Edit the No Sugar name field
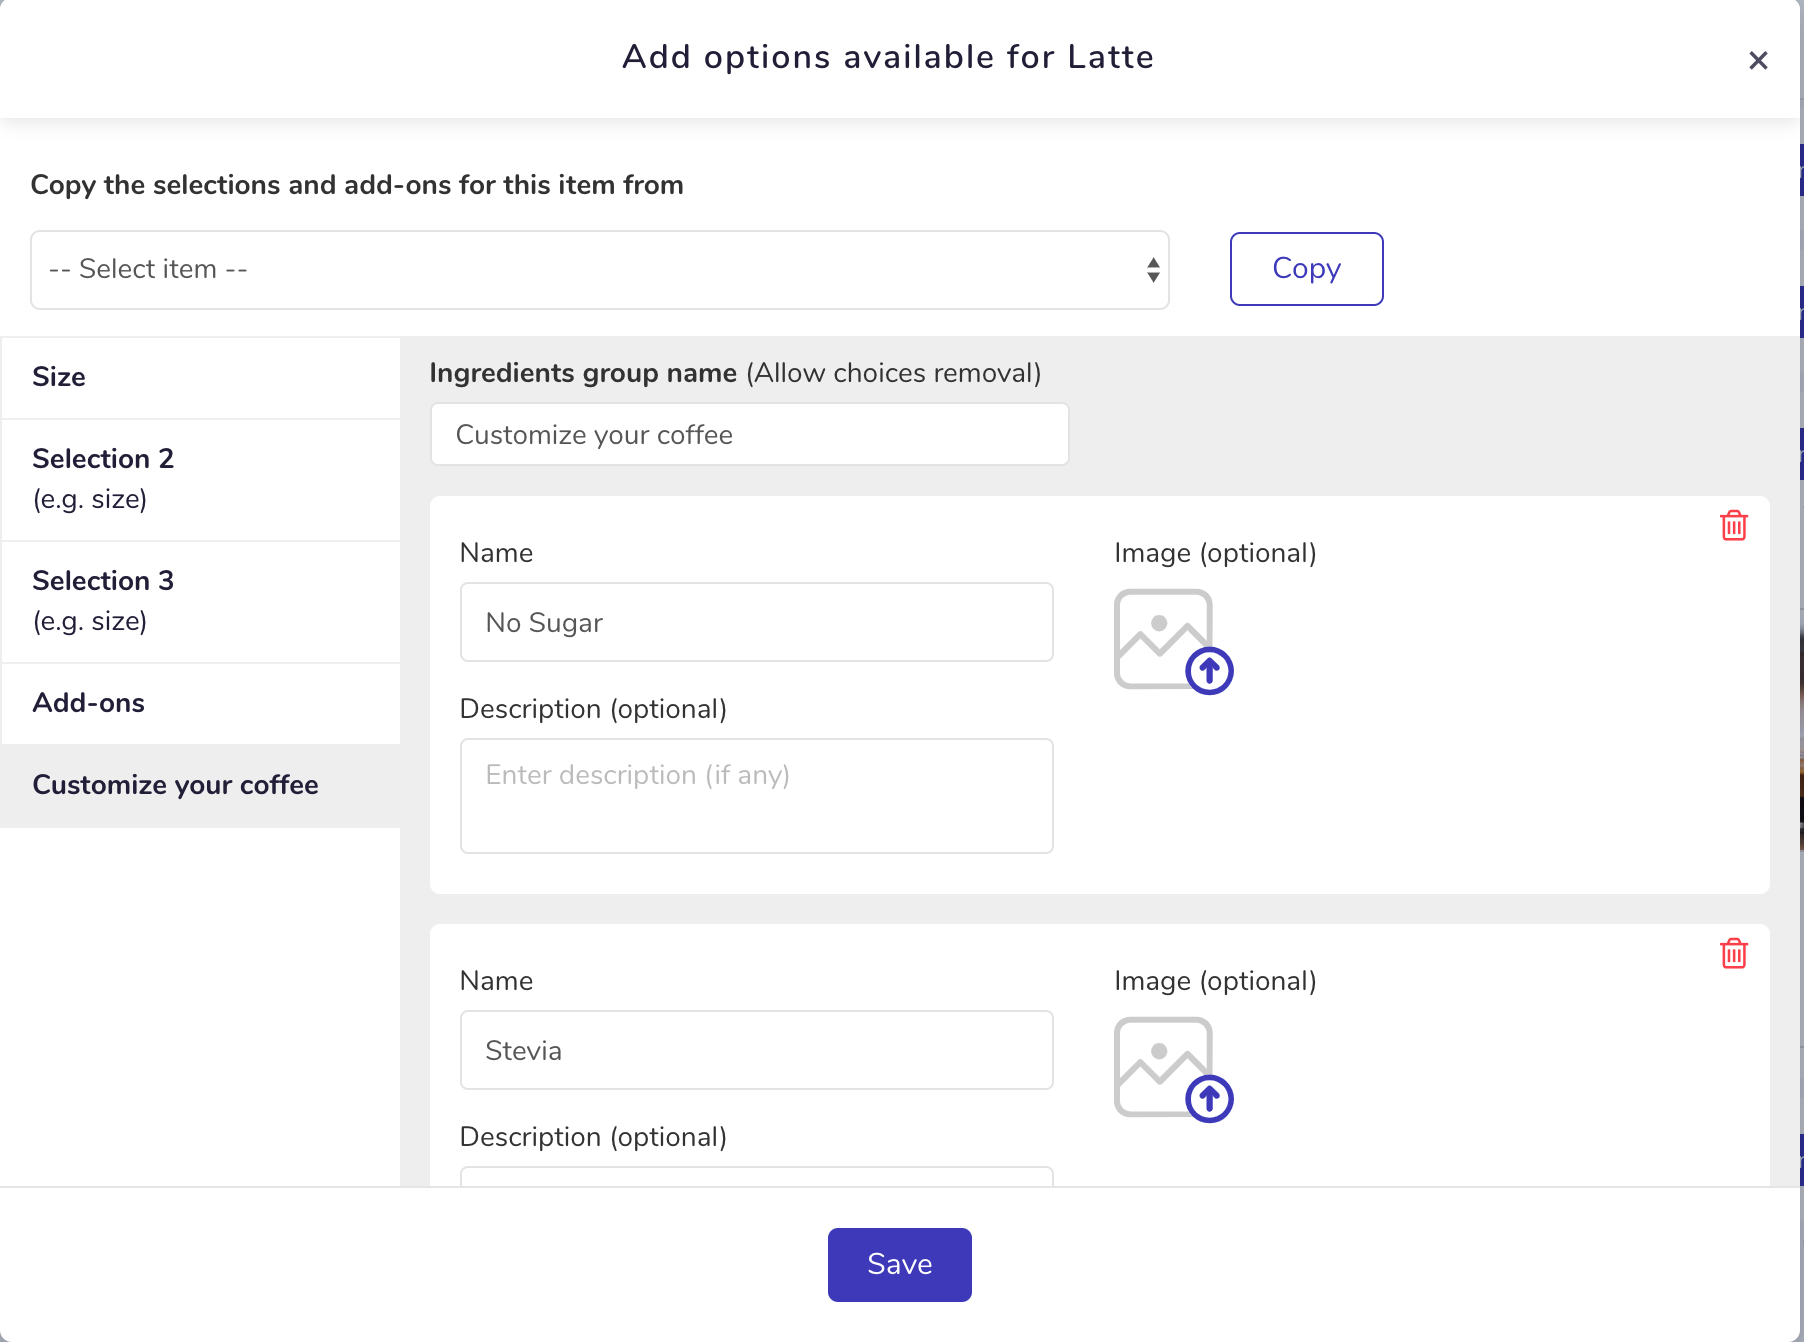This screenshot has height=1342, width=1804. point(757,622)
